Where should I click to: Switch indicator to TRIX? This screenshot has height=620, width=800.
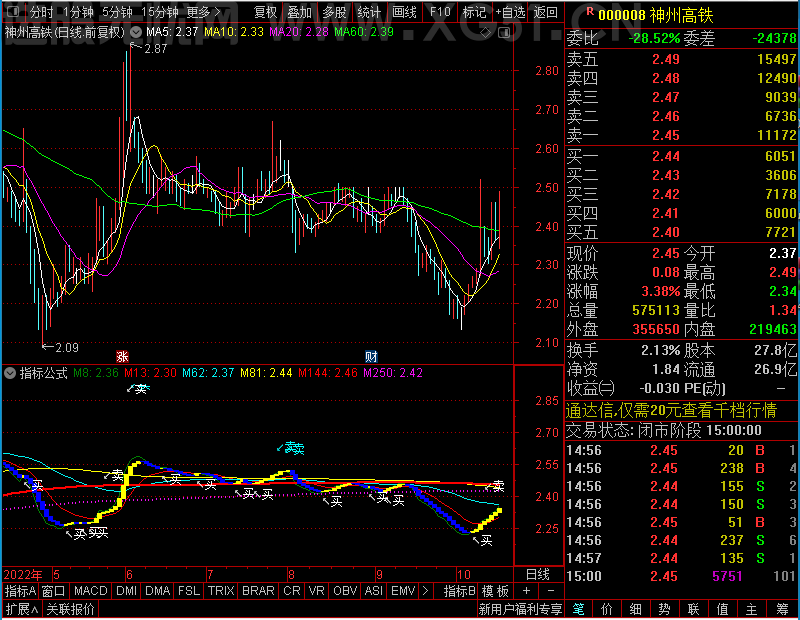(x=221, y=591)
